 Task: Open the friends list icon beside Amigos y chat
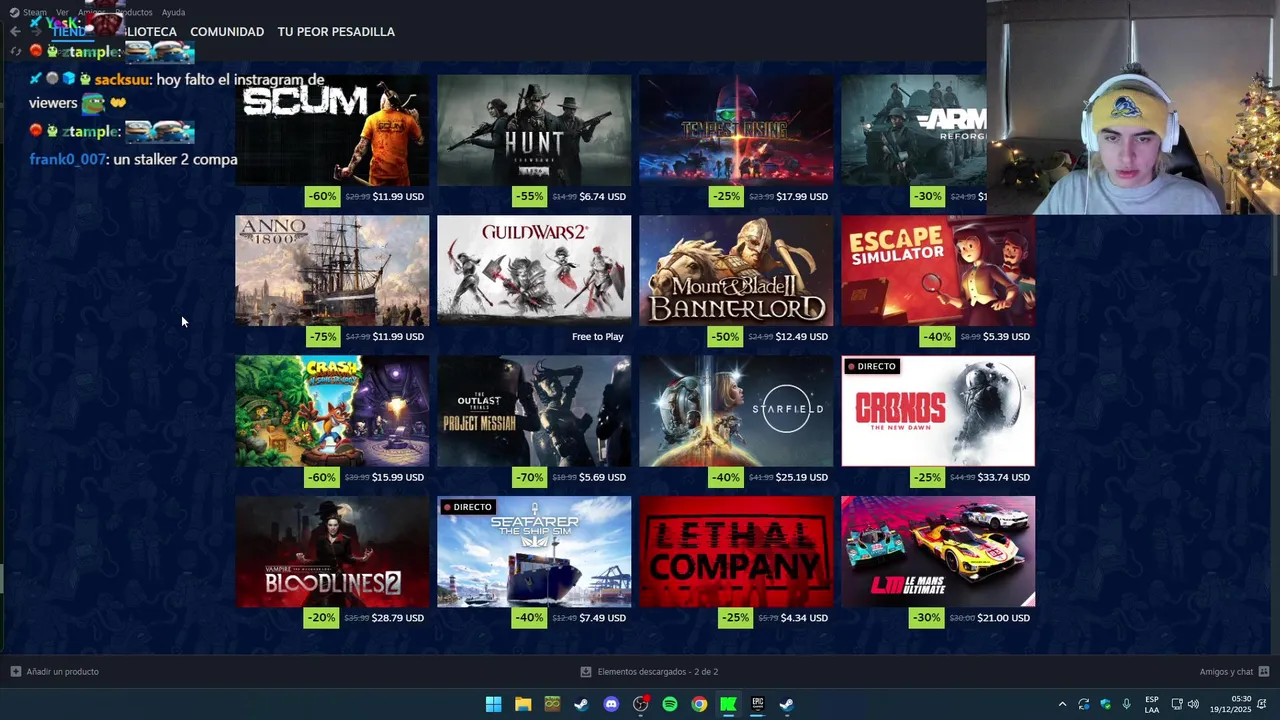pos(1264,672)
